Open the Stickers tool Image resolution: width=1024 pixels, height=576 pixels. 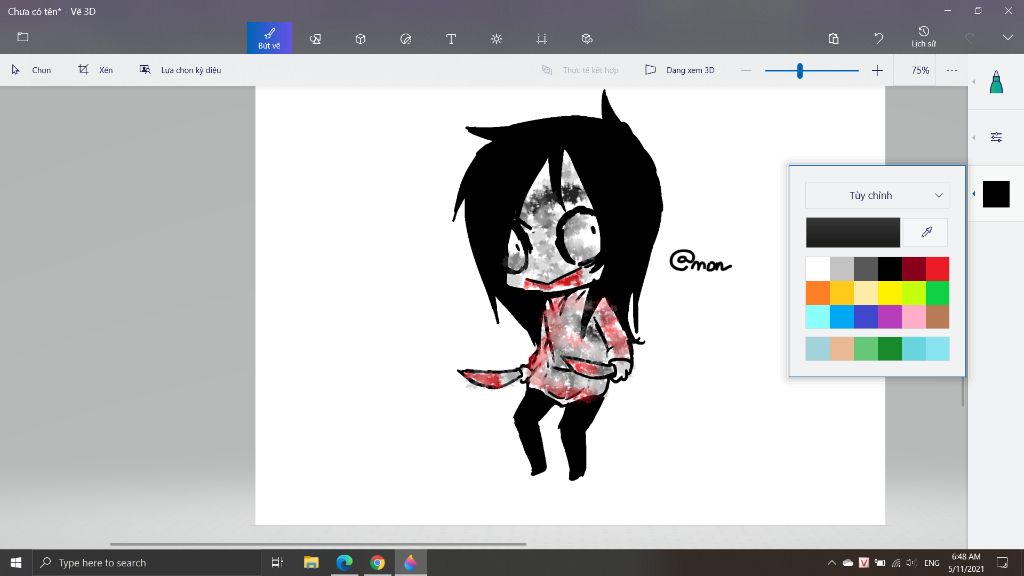point(406,39)
